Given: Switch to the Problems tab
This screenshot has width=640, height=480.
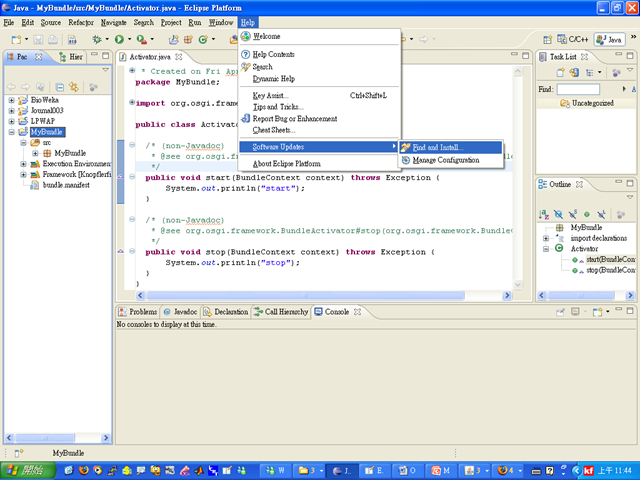Looking at the screenshot, I should pos(138,312).
